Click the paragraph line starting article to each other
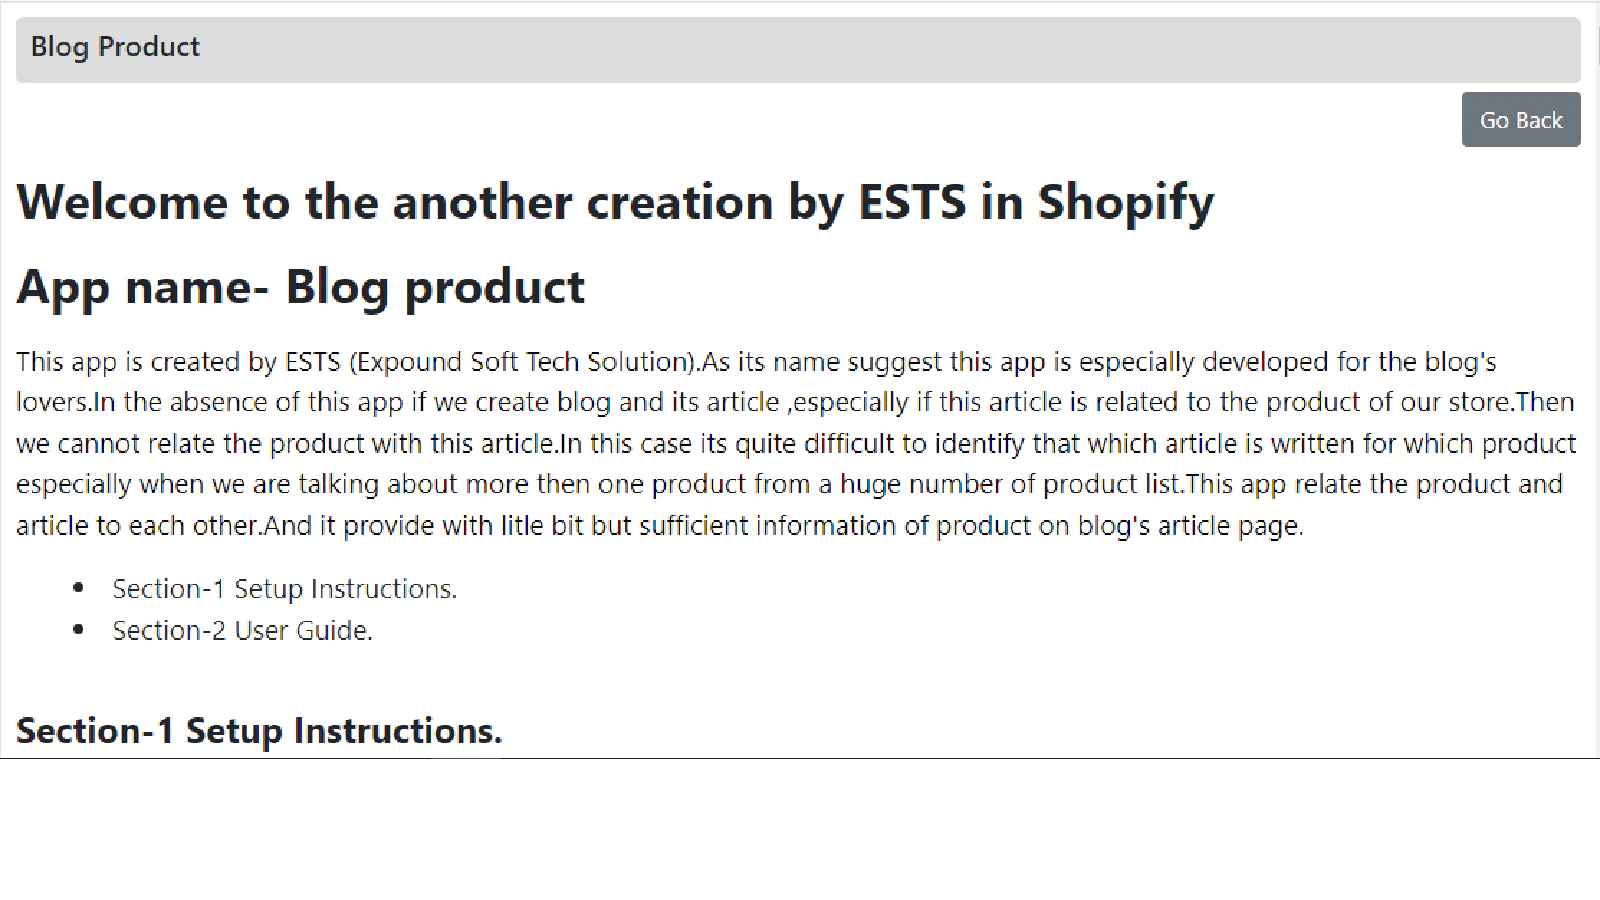This screenshot has width=1600, height=900. [x=660, y=525]
